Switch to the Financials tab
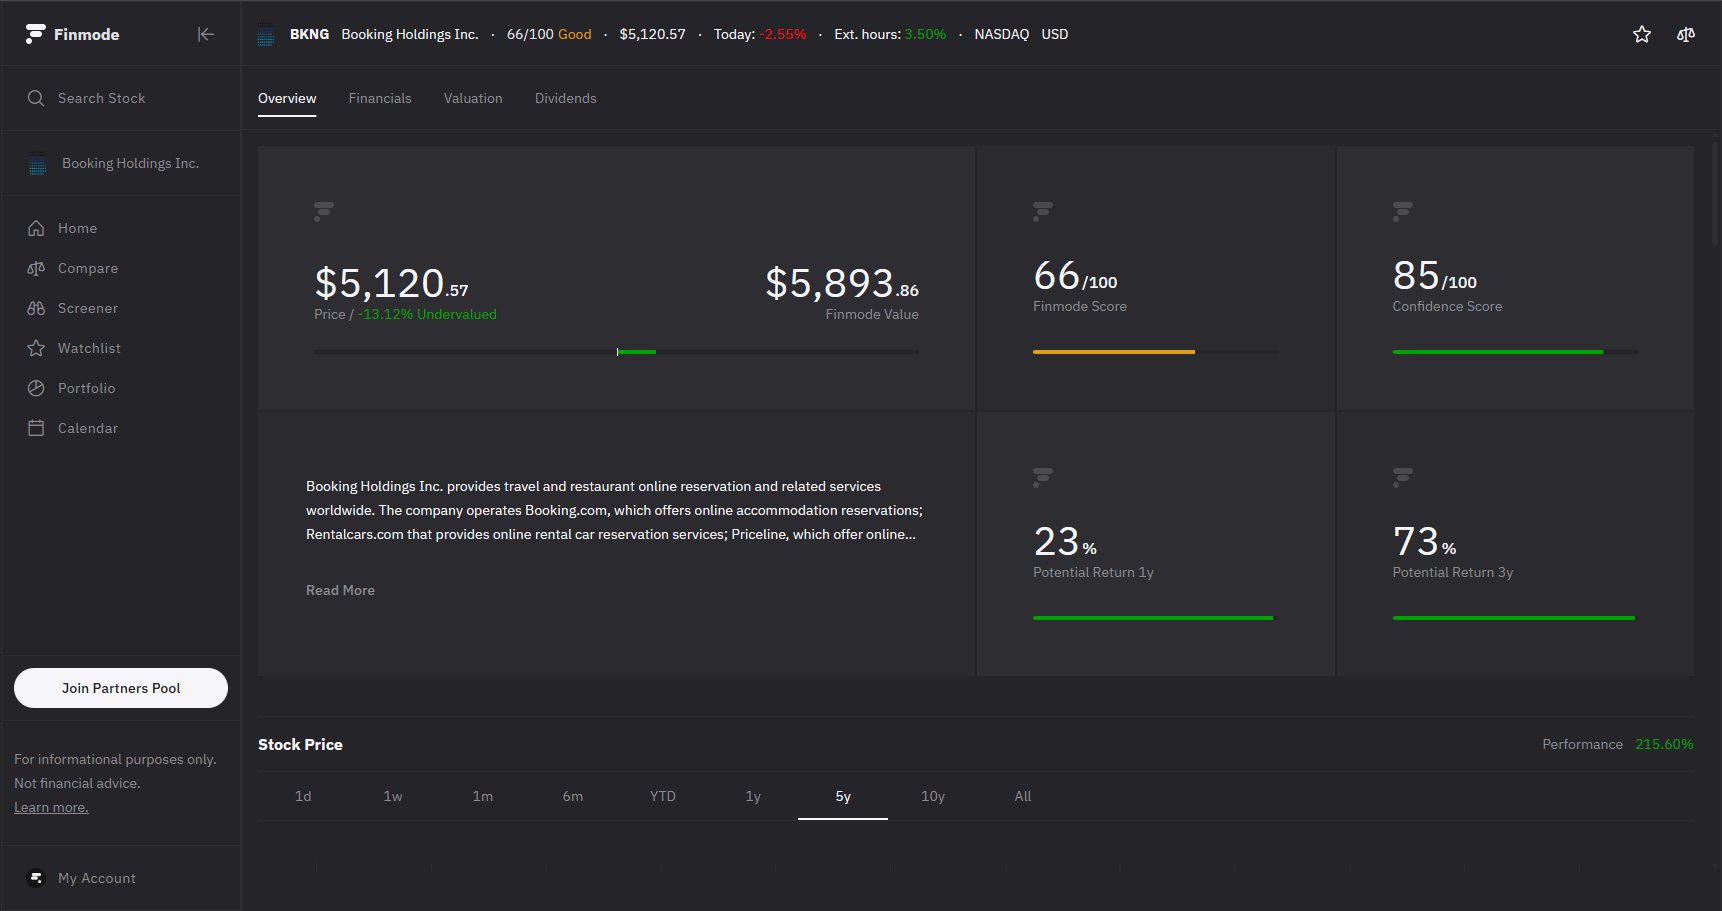Screen dimensions: 1722x911 [380, 98]
